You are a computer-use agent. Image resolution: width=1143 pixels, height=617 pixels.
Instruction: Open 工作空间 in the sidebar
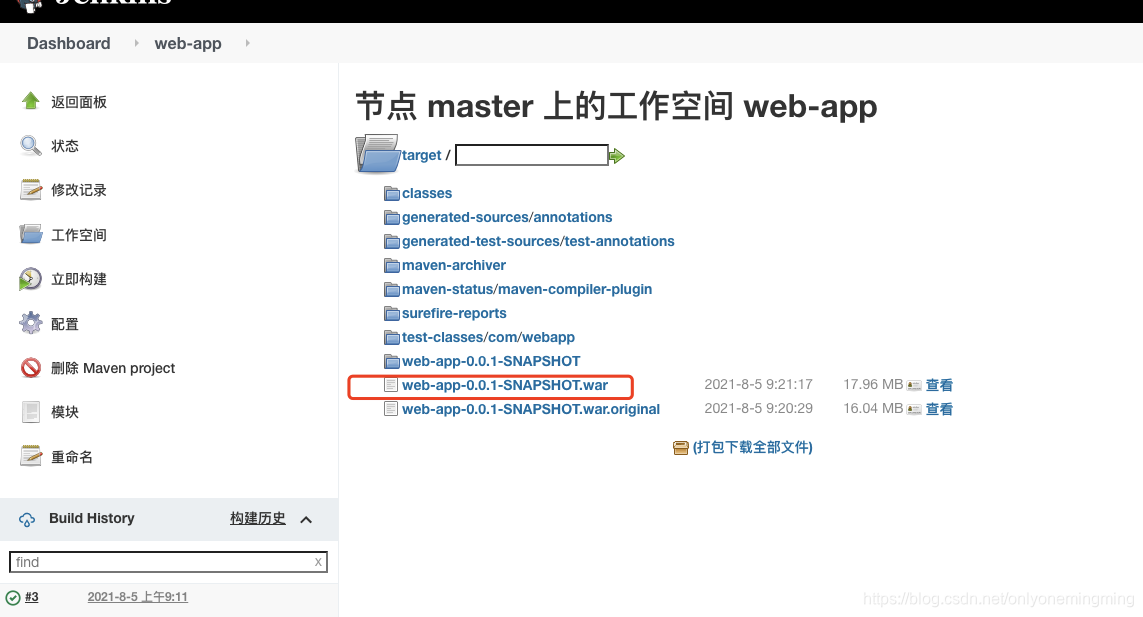[79, 235]
